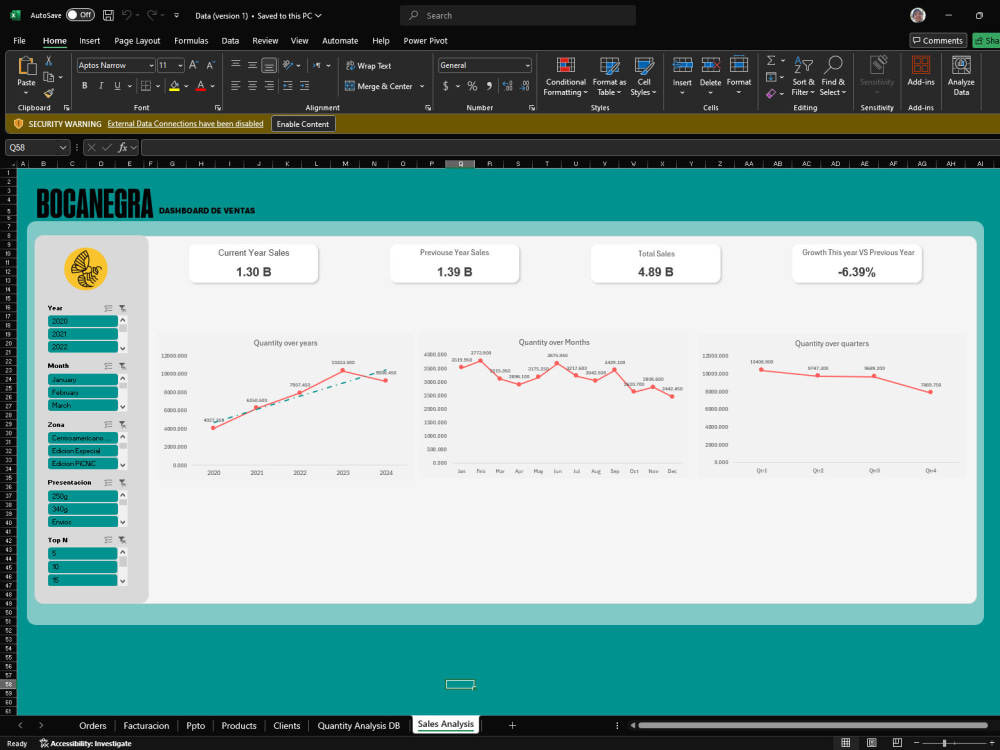1000x750 pixels.
Task: Toggle 250g in Presentacion slicer
Action: coord(82,496)
